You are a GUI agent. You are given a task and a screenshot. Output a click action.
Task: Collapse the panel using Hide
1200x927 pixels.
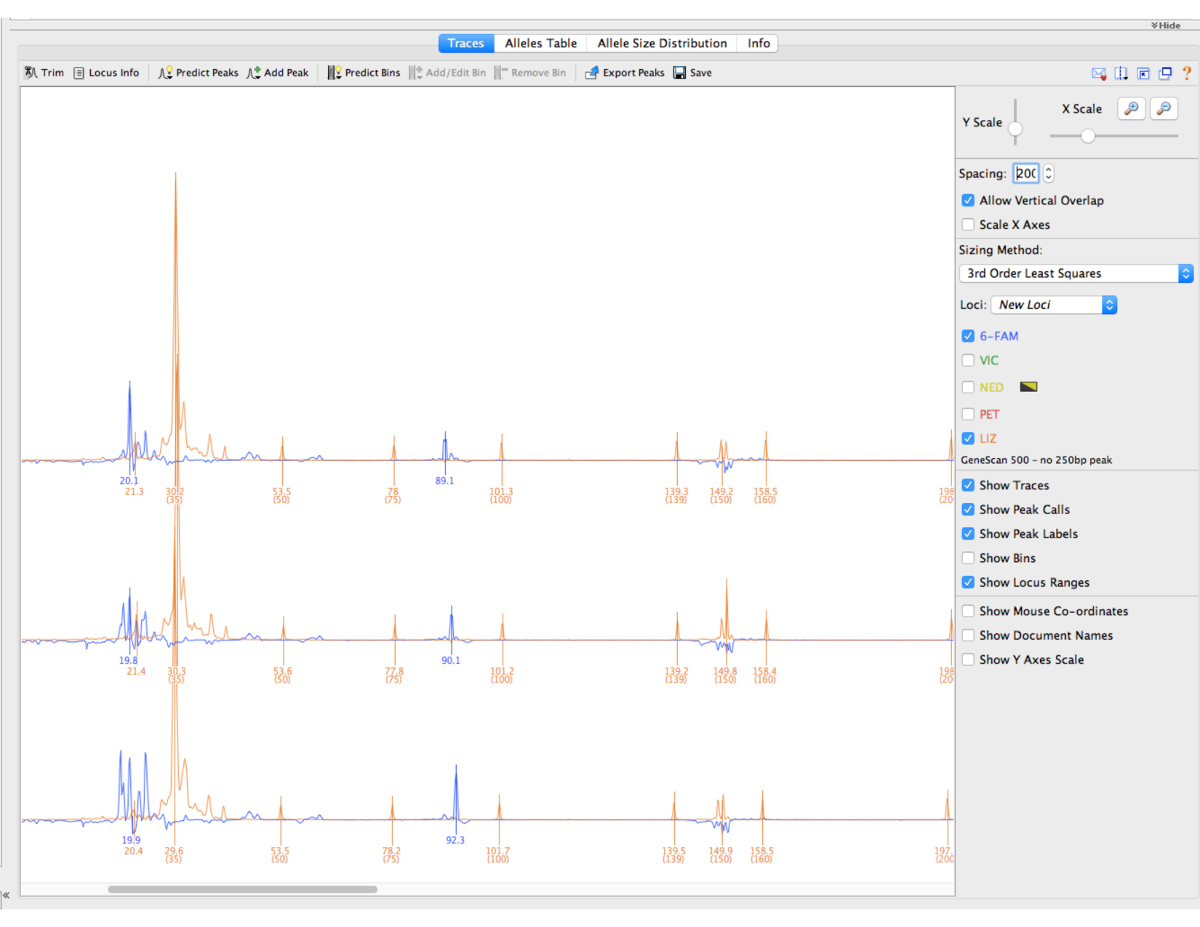[1165, 25]
